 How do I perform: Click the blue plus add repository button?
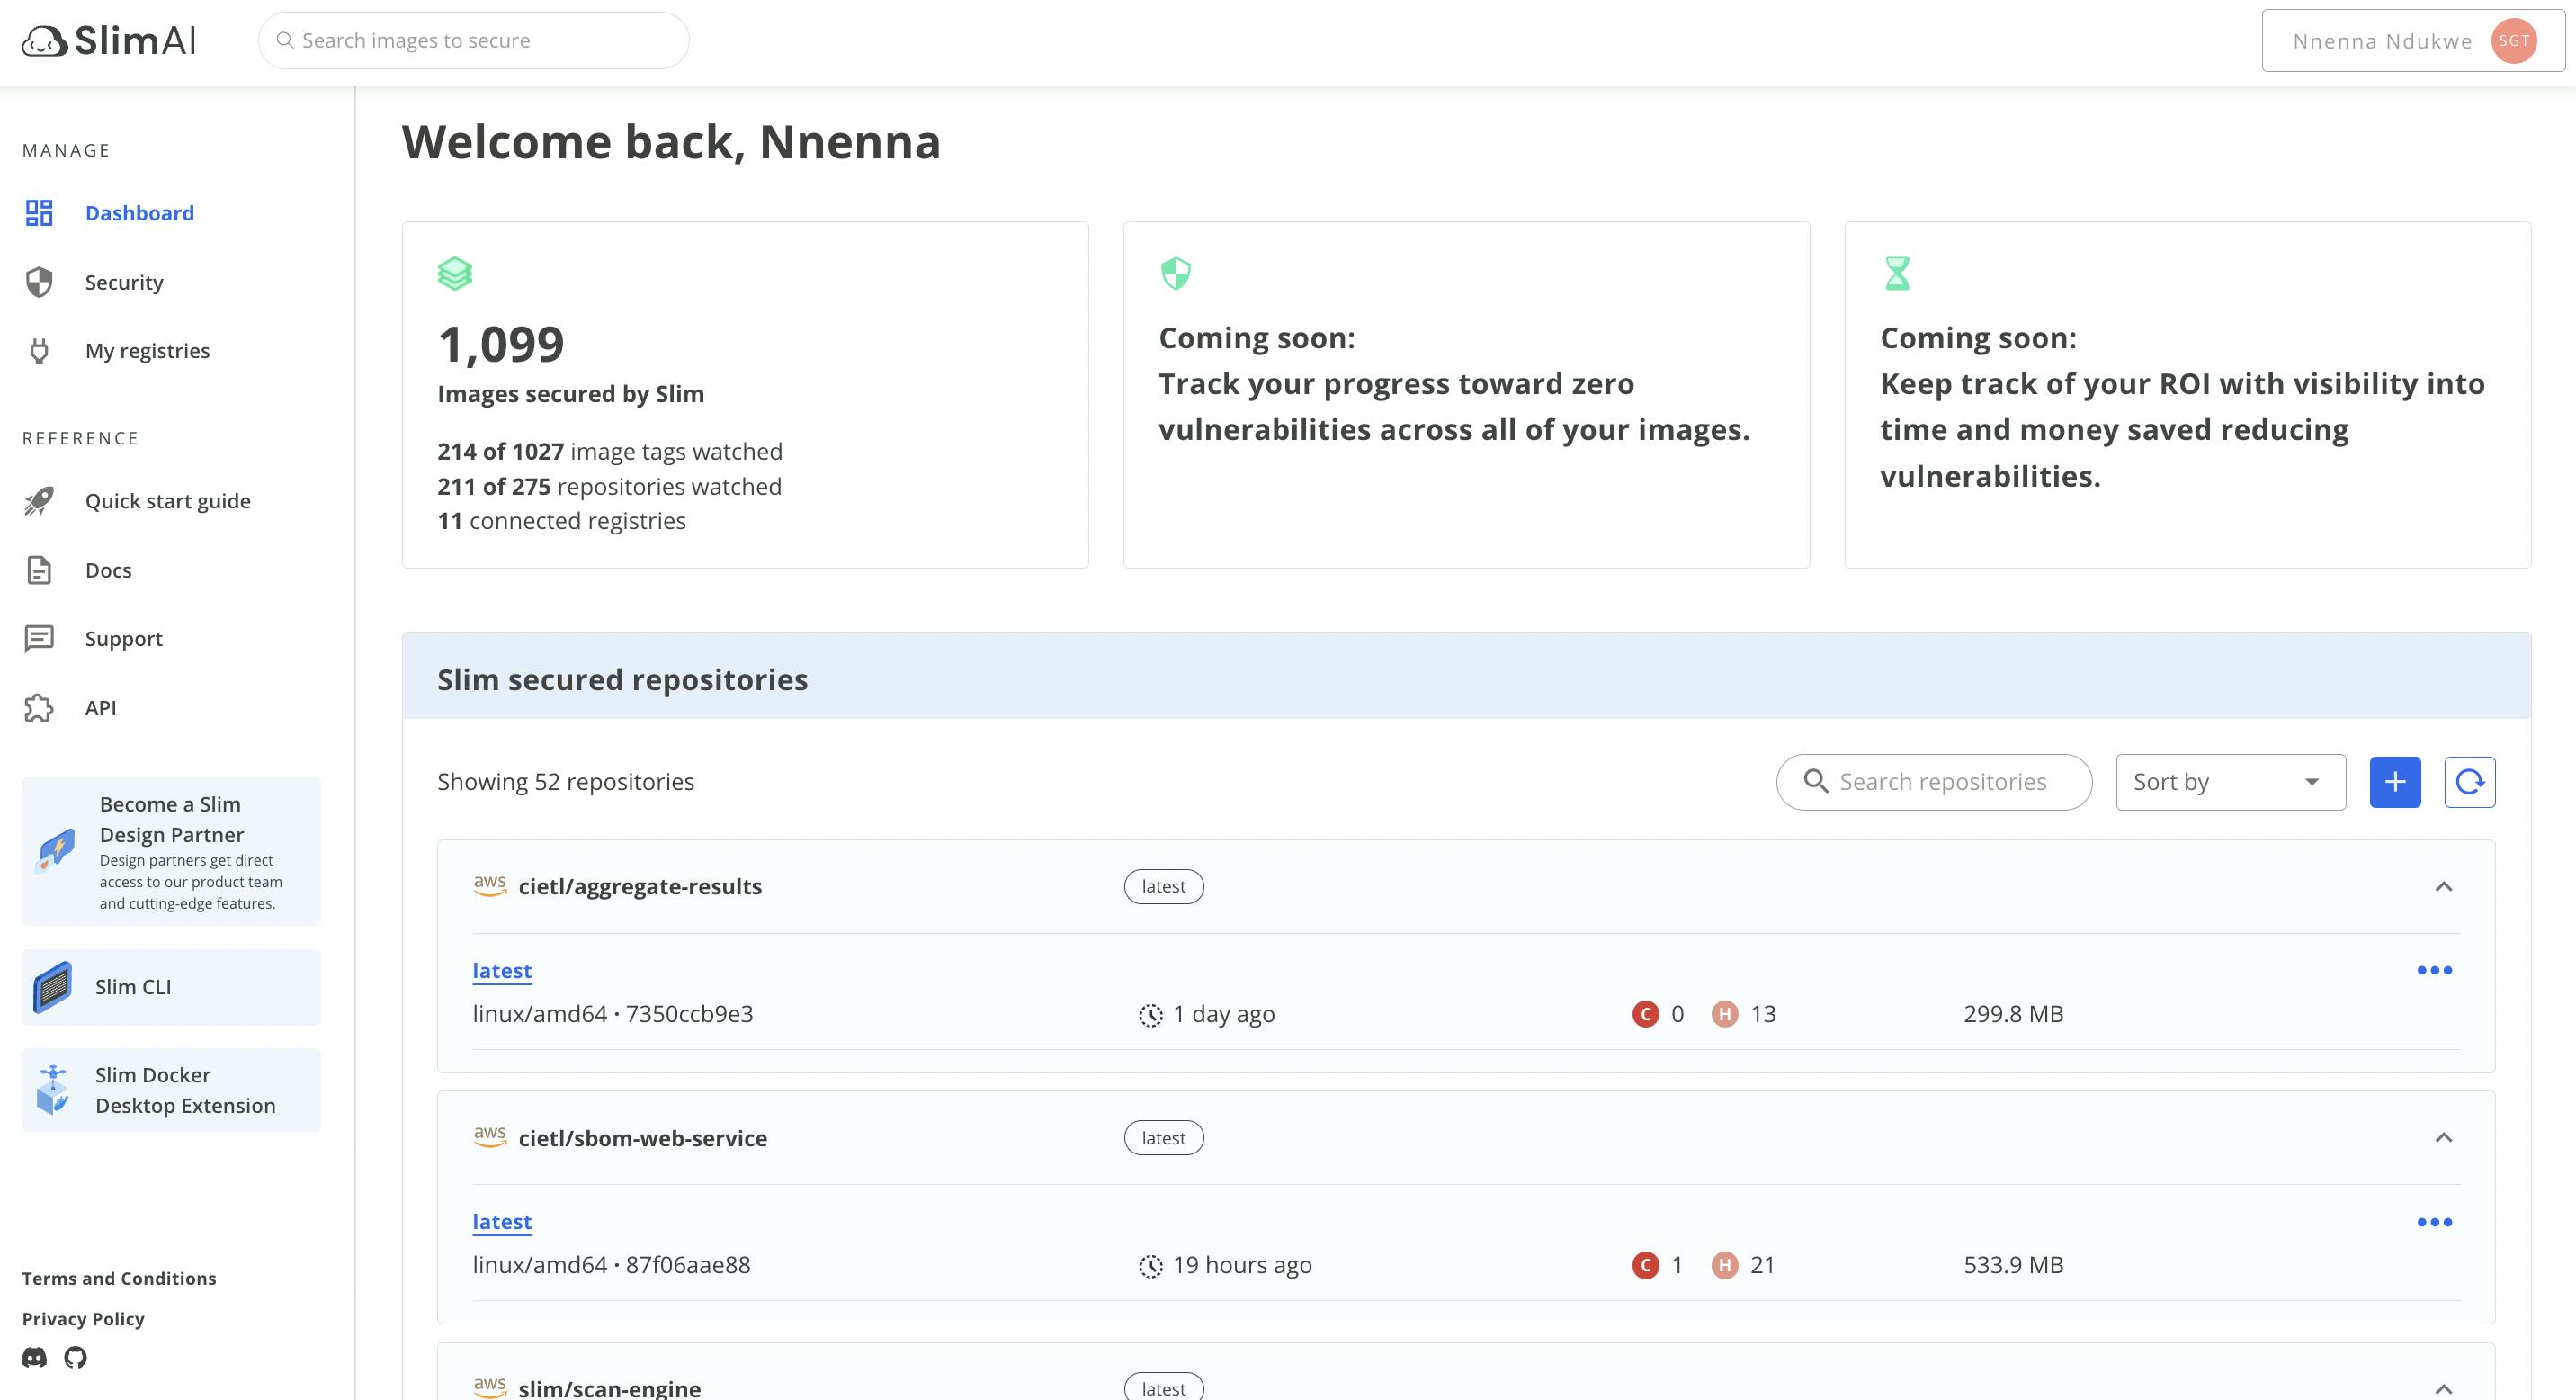click(2395, 782)
